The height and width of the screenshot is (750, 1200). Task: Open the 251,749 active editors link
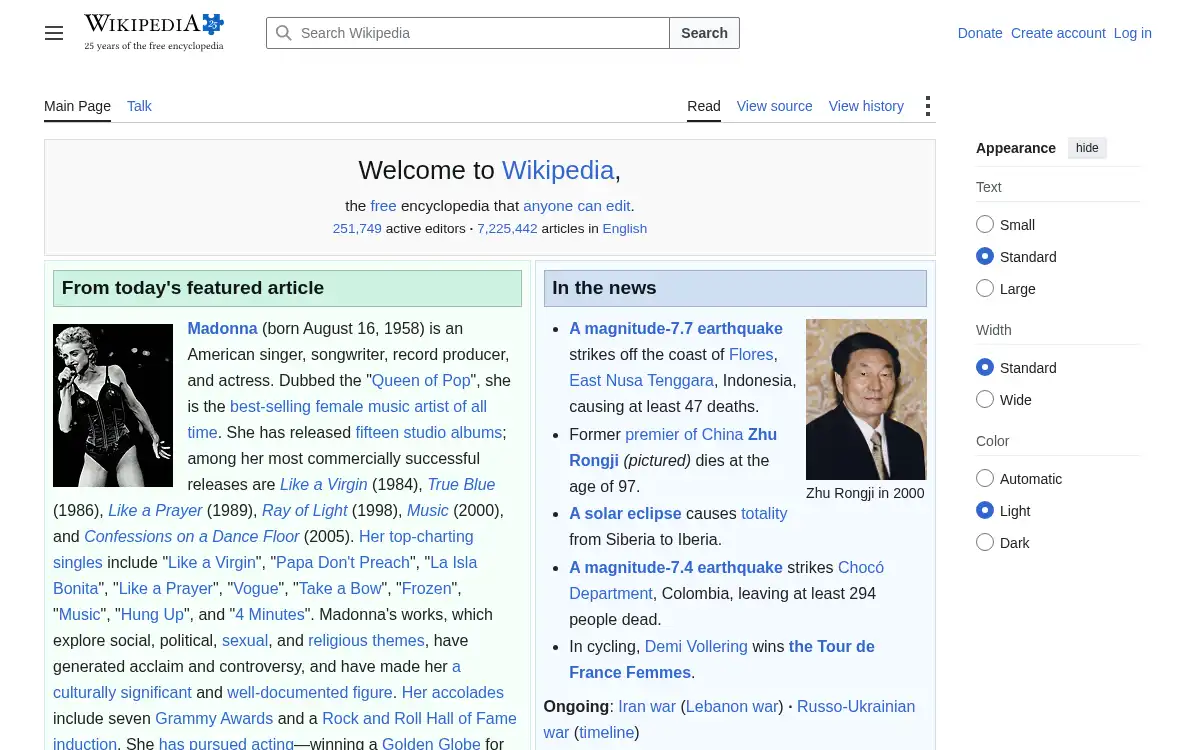point(357,229)
